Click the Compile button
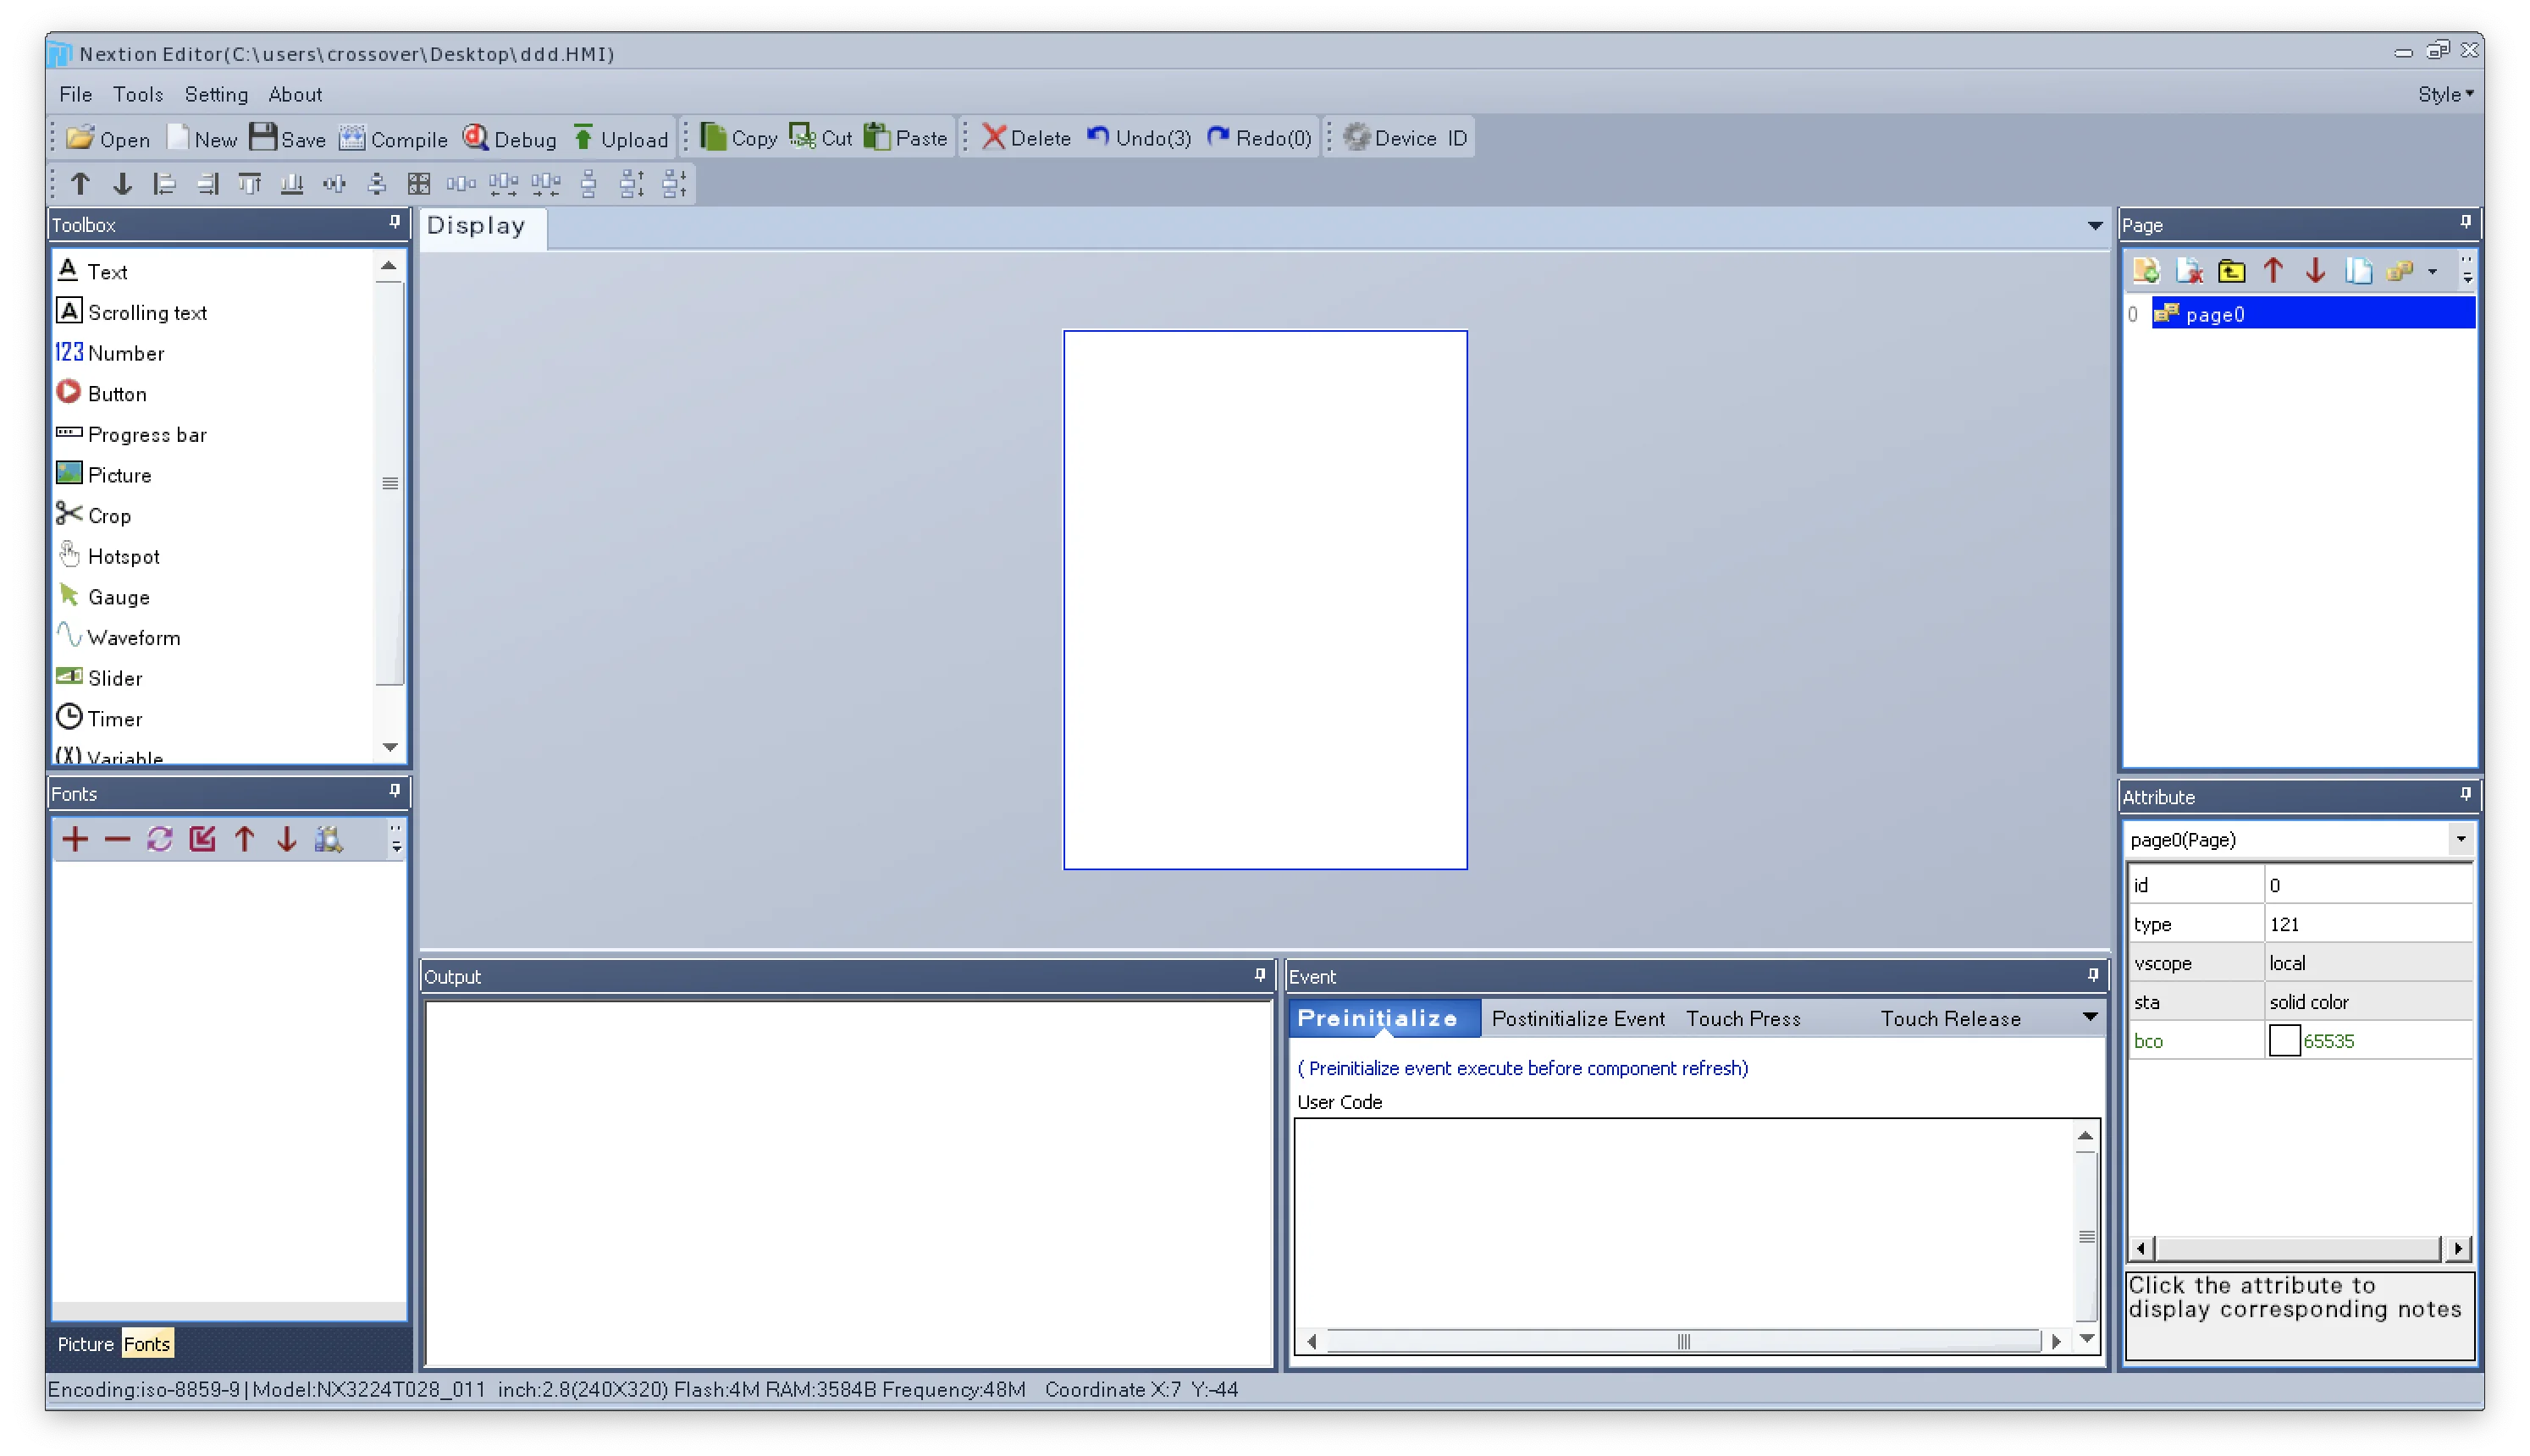 [x=394, y=139]
